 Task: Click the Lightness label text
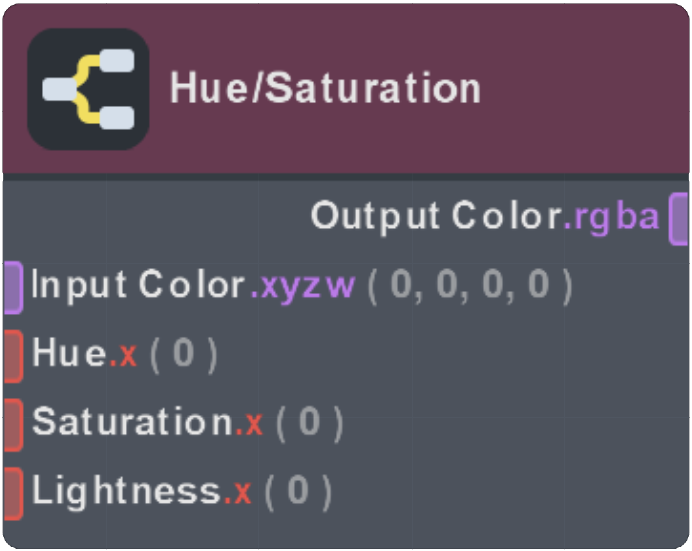[125, 491]
